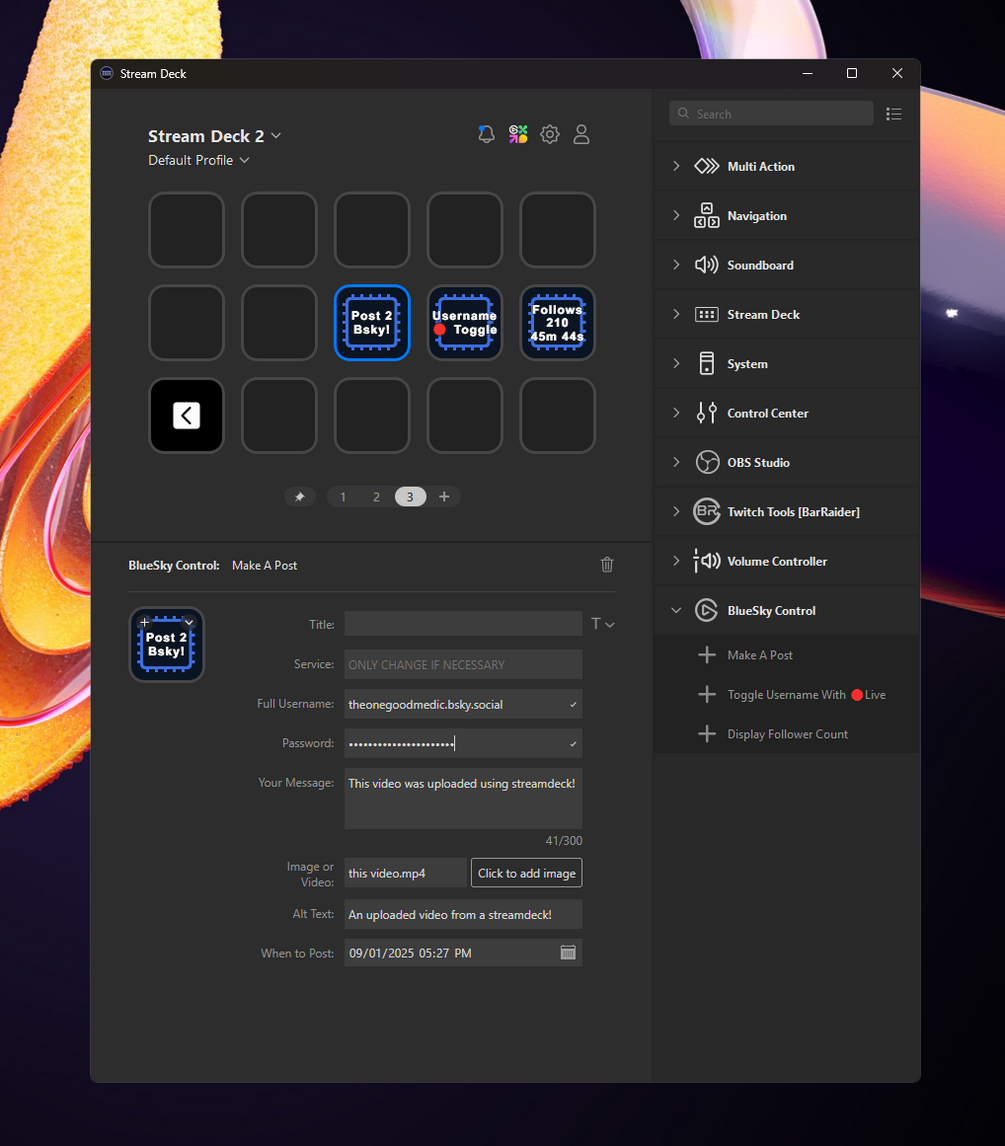Add Display Follower Count plus icon
The height and width of the screenshot is (1146, 1005).
(707, 734)
